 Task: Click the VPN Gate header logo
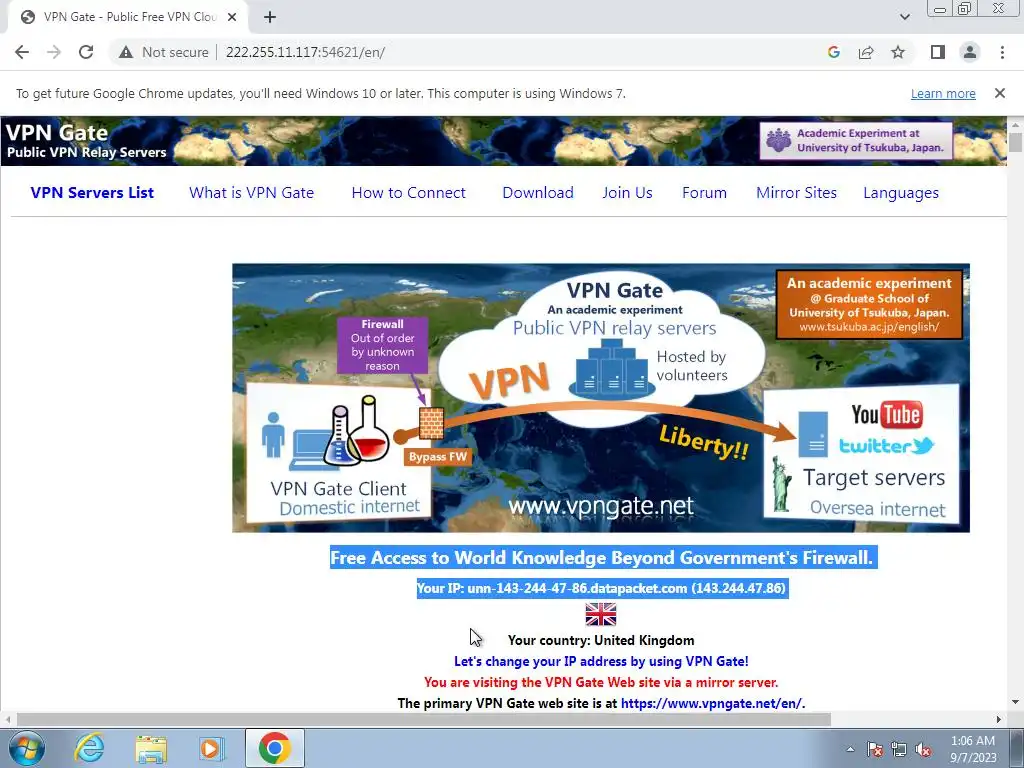[x=86, y=141]
